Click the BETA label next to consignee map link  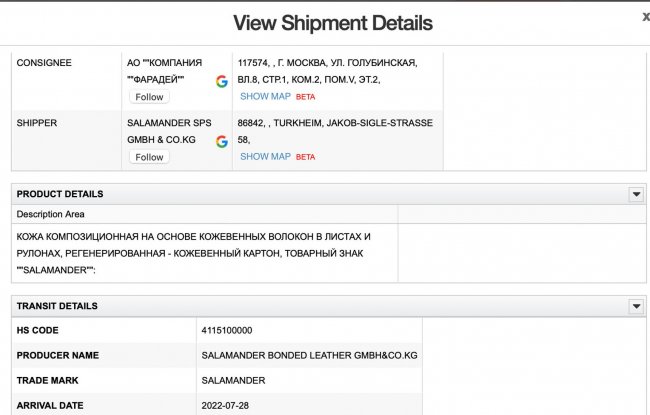point(305,98)
